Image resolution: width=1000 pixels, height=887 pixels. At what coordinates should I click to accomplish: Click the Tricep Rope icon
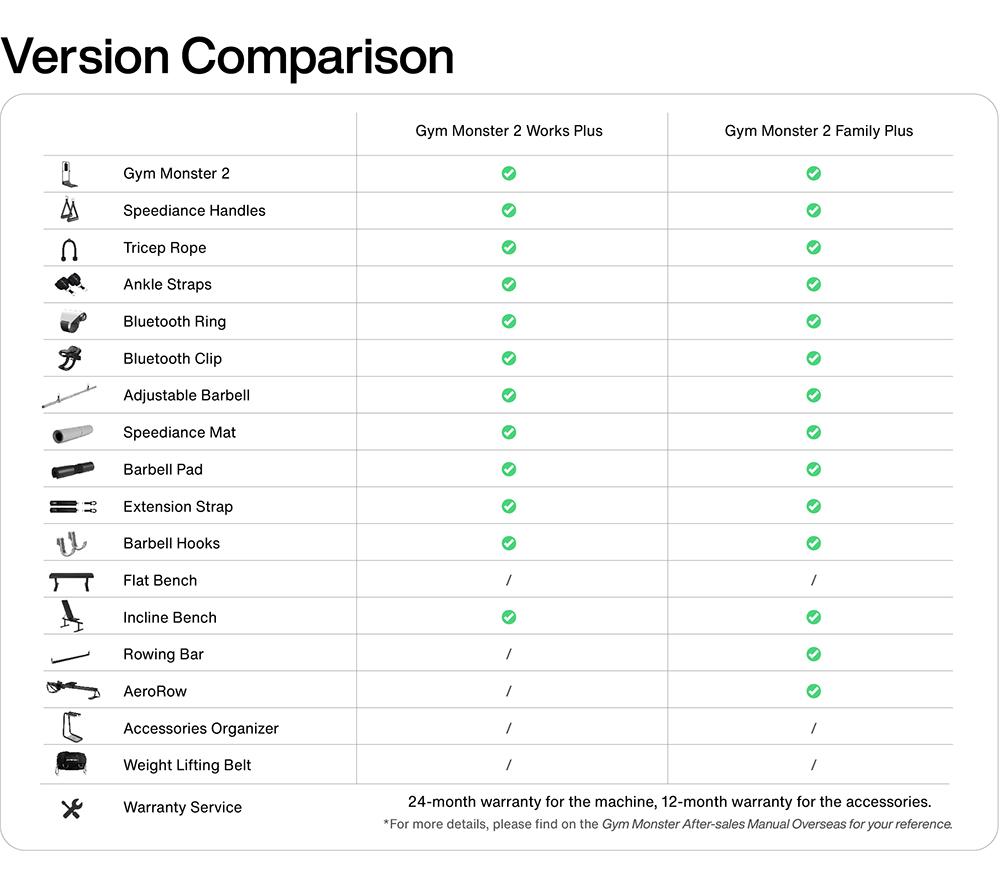click(70, 250)
